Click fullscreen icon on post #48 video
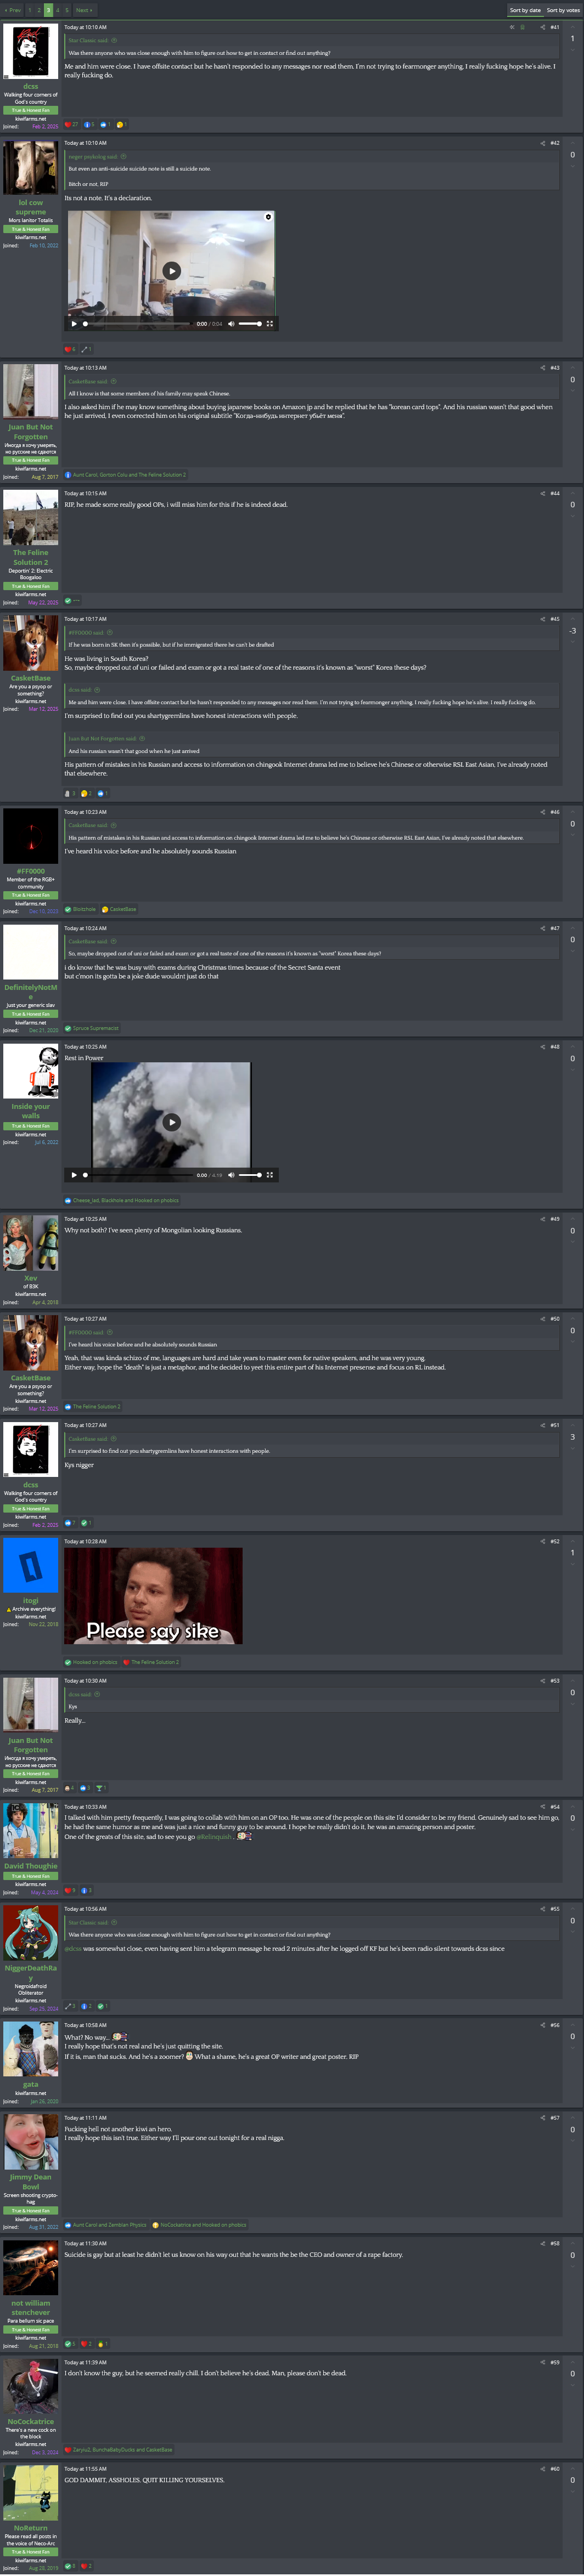This screenshot has height=2576, width=584. [269, 1175]
